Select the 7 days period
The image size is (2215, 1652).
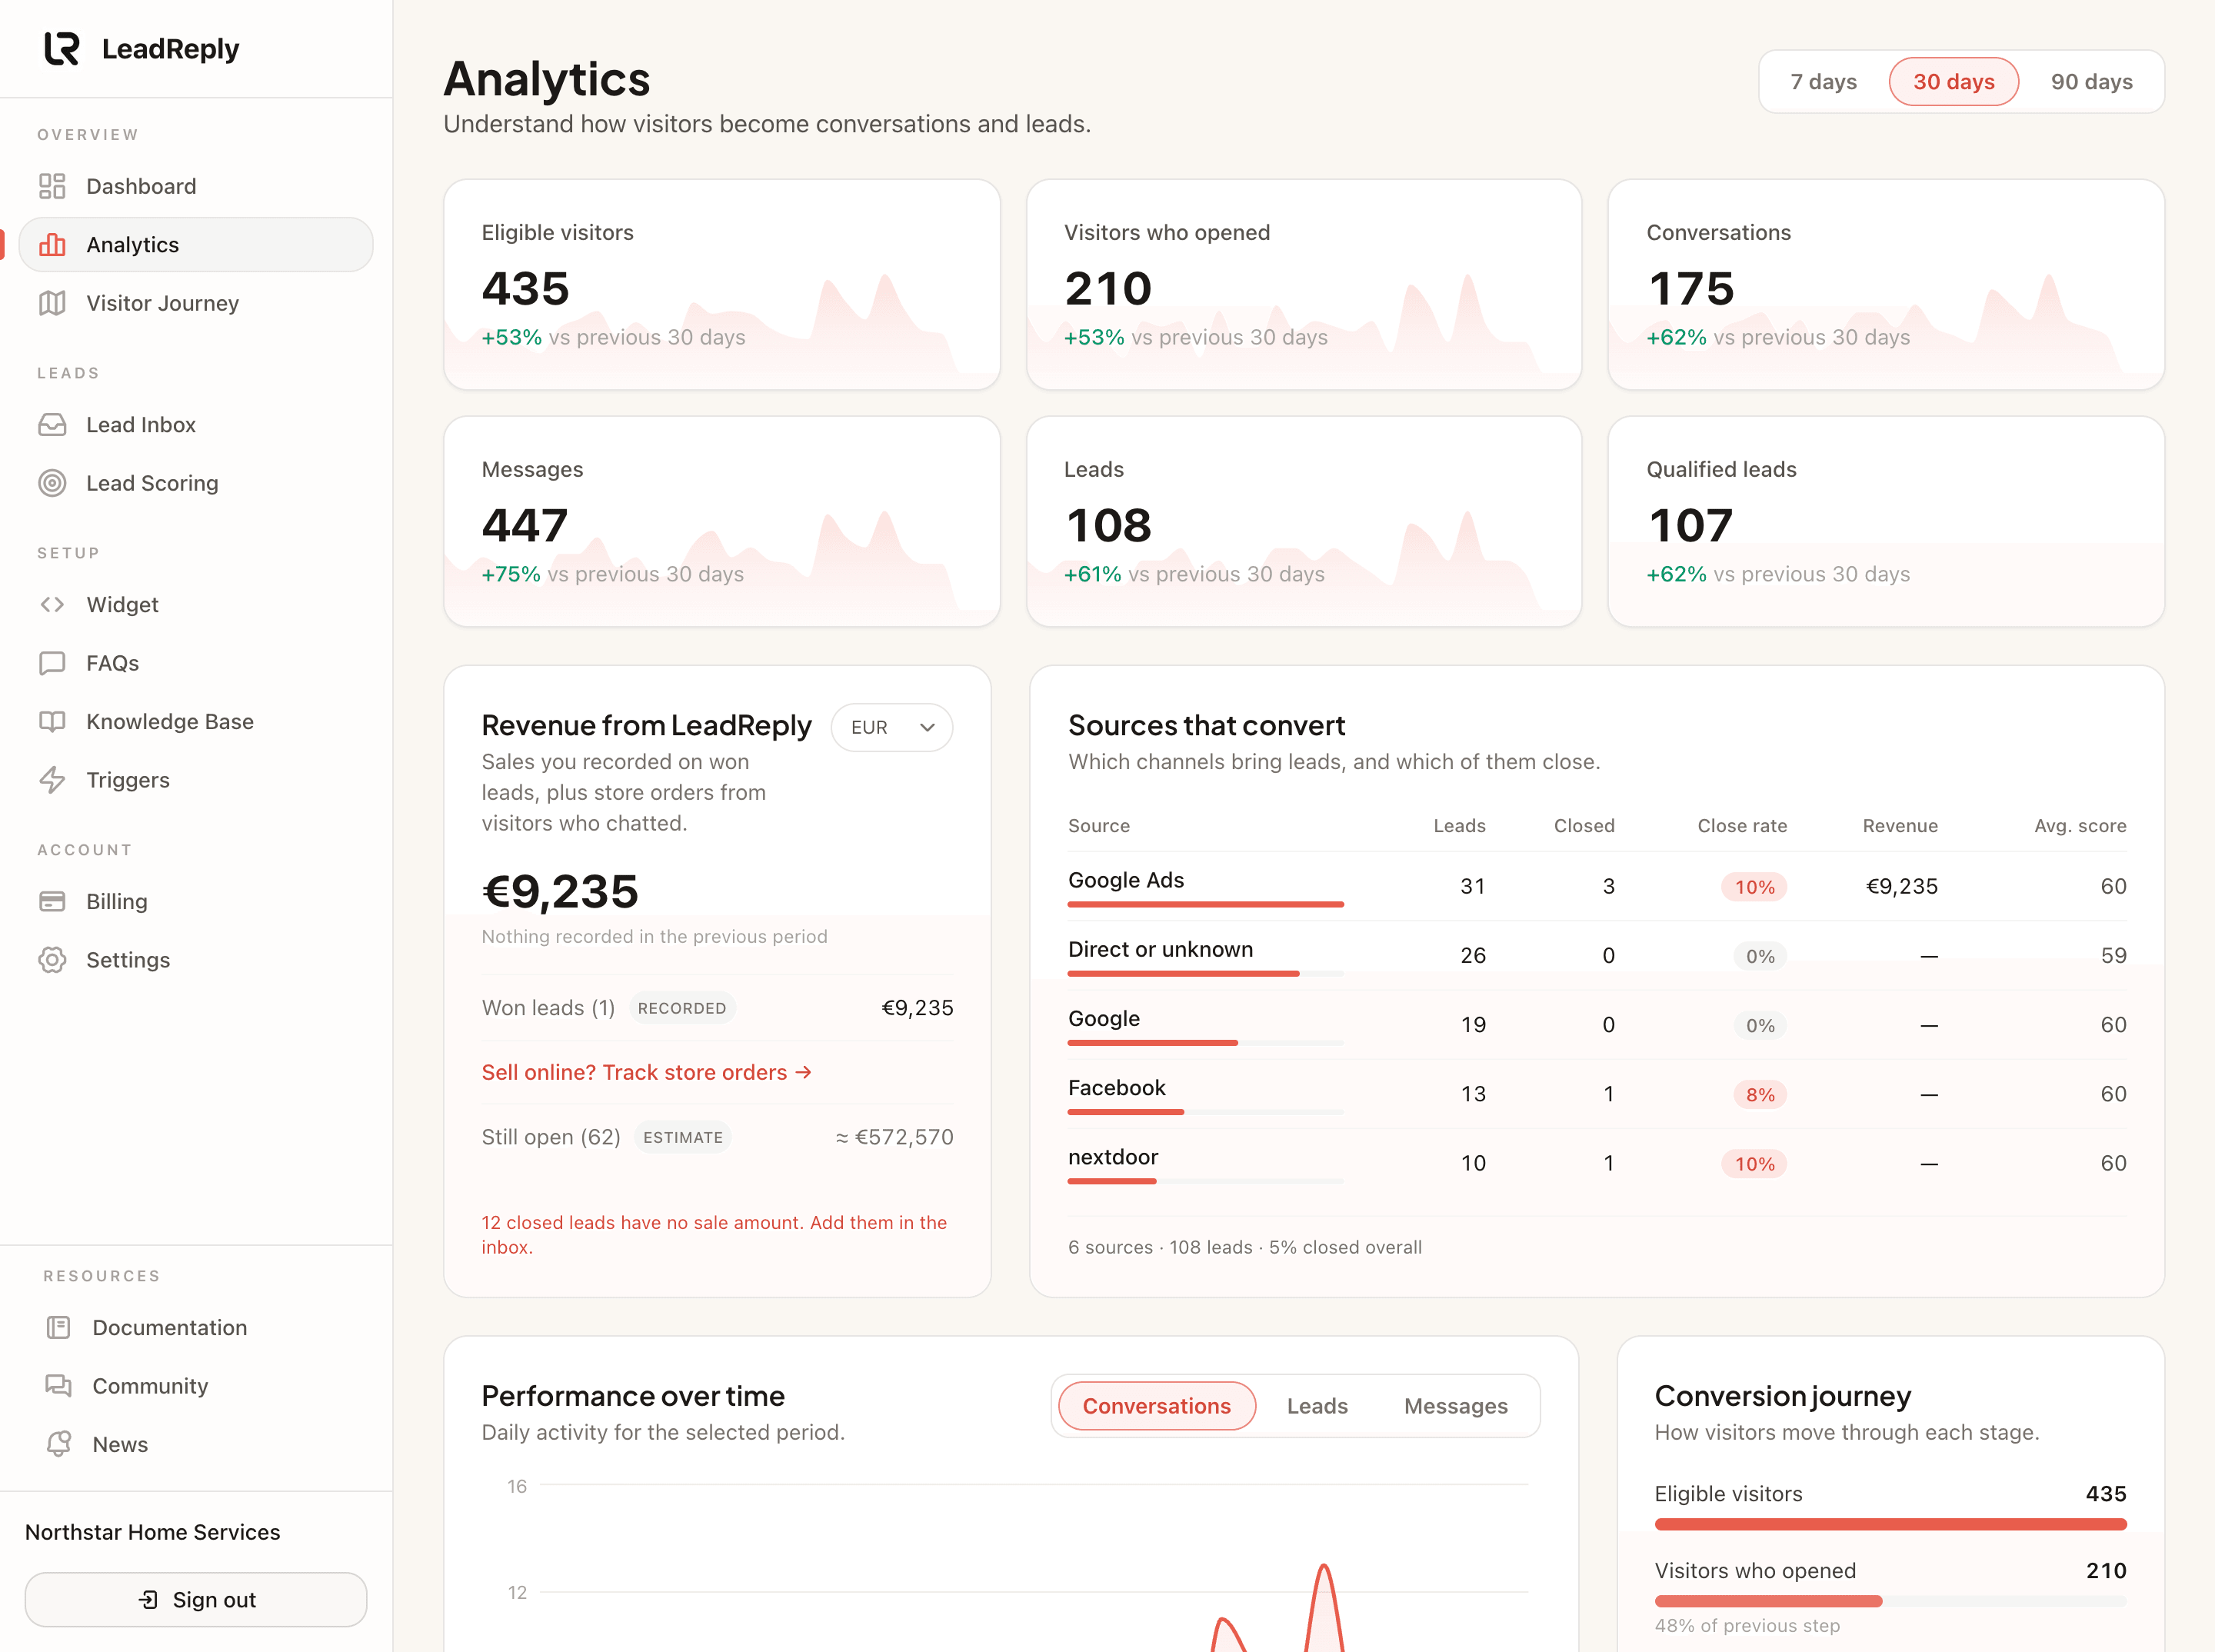point(1823,82)
